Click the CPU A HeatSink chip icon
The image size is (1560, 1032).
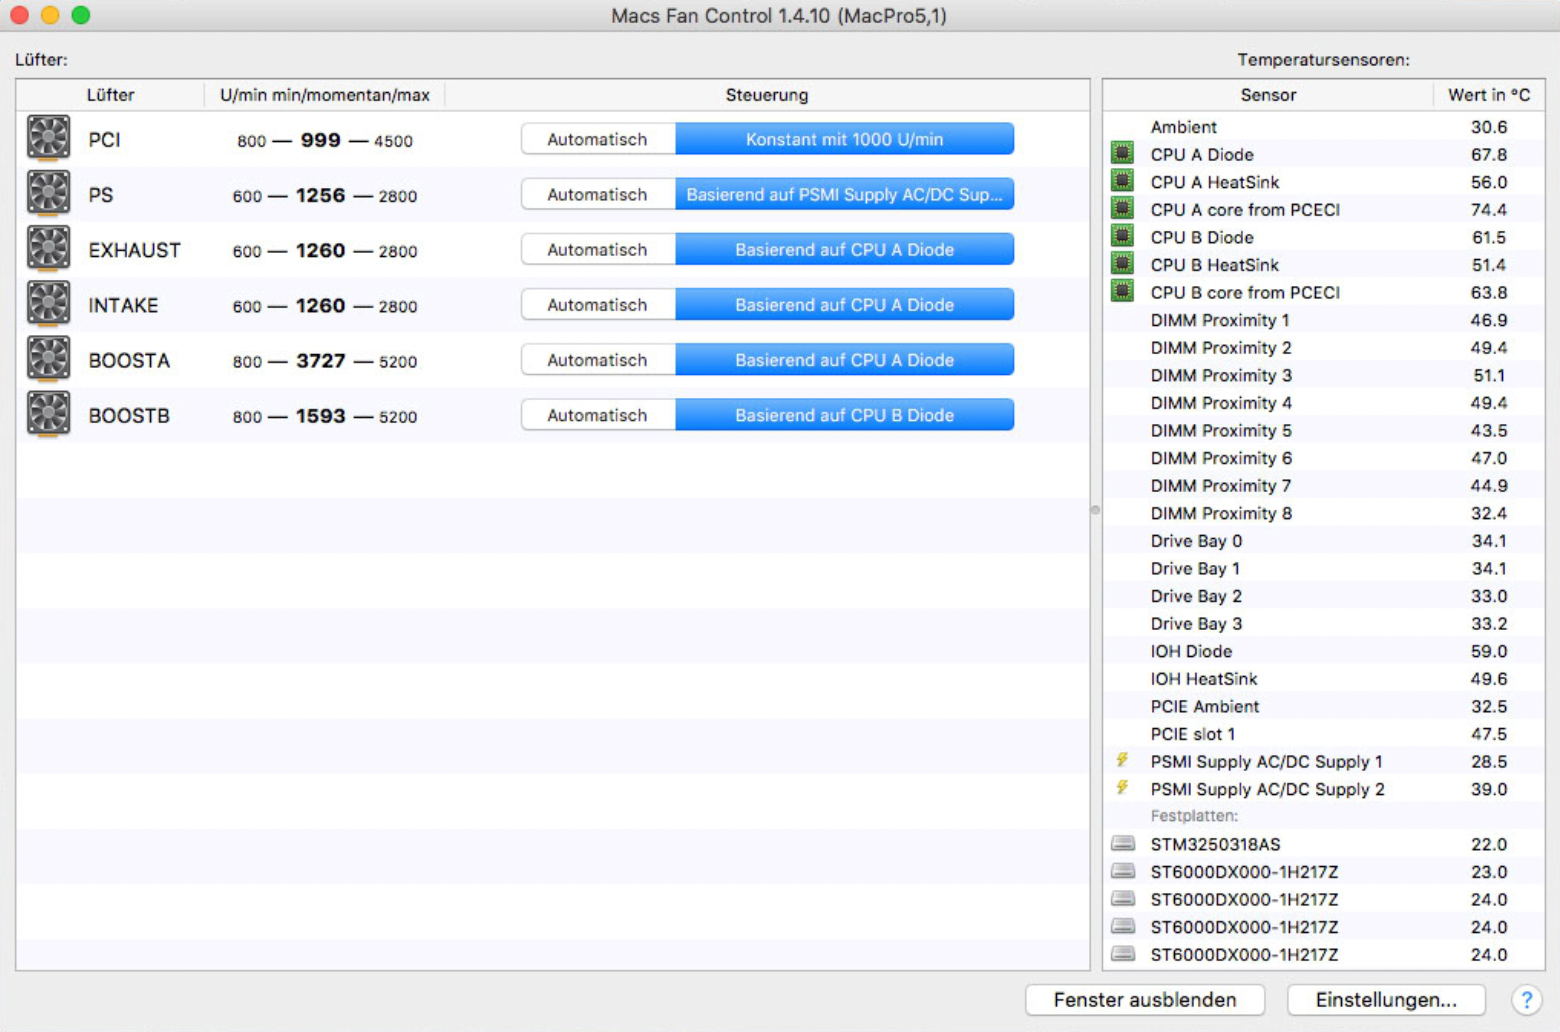(x=1123, y=181)
